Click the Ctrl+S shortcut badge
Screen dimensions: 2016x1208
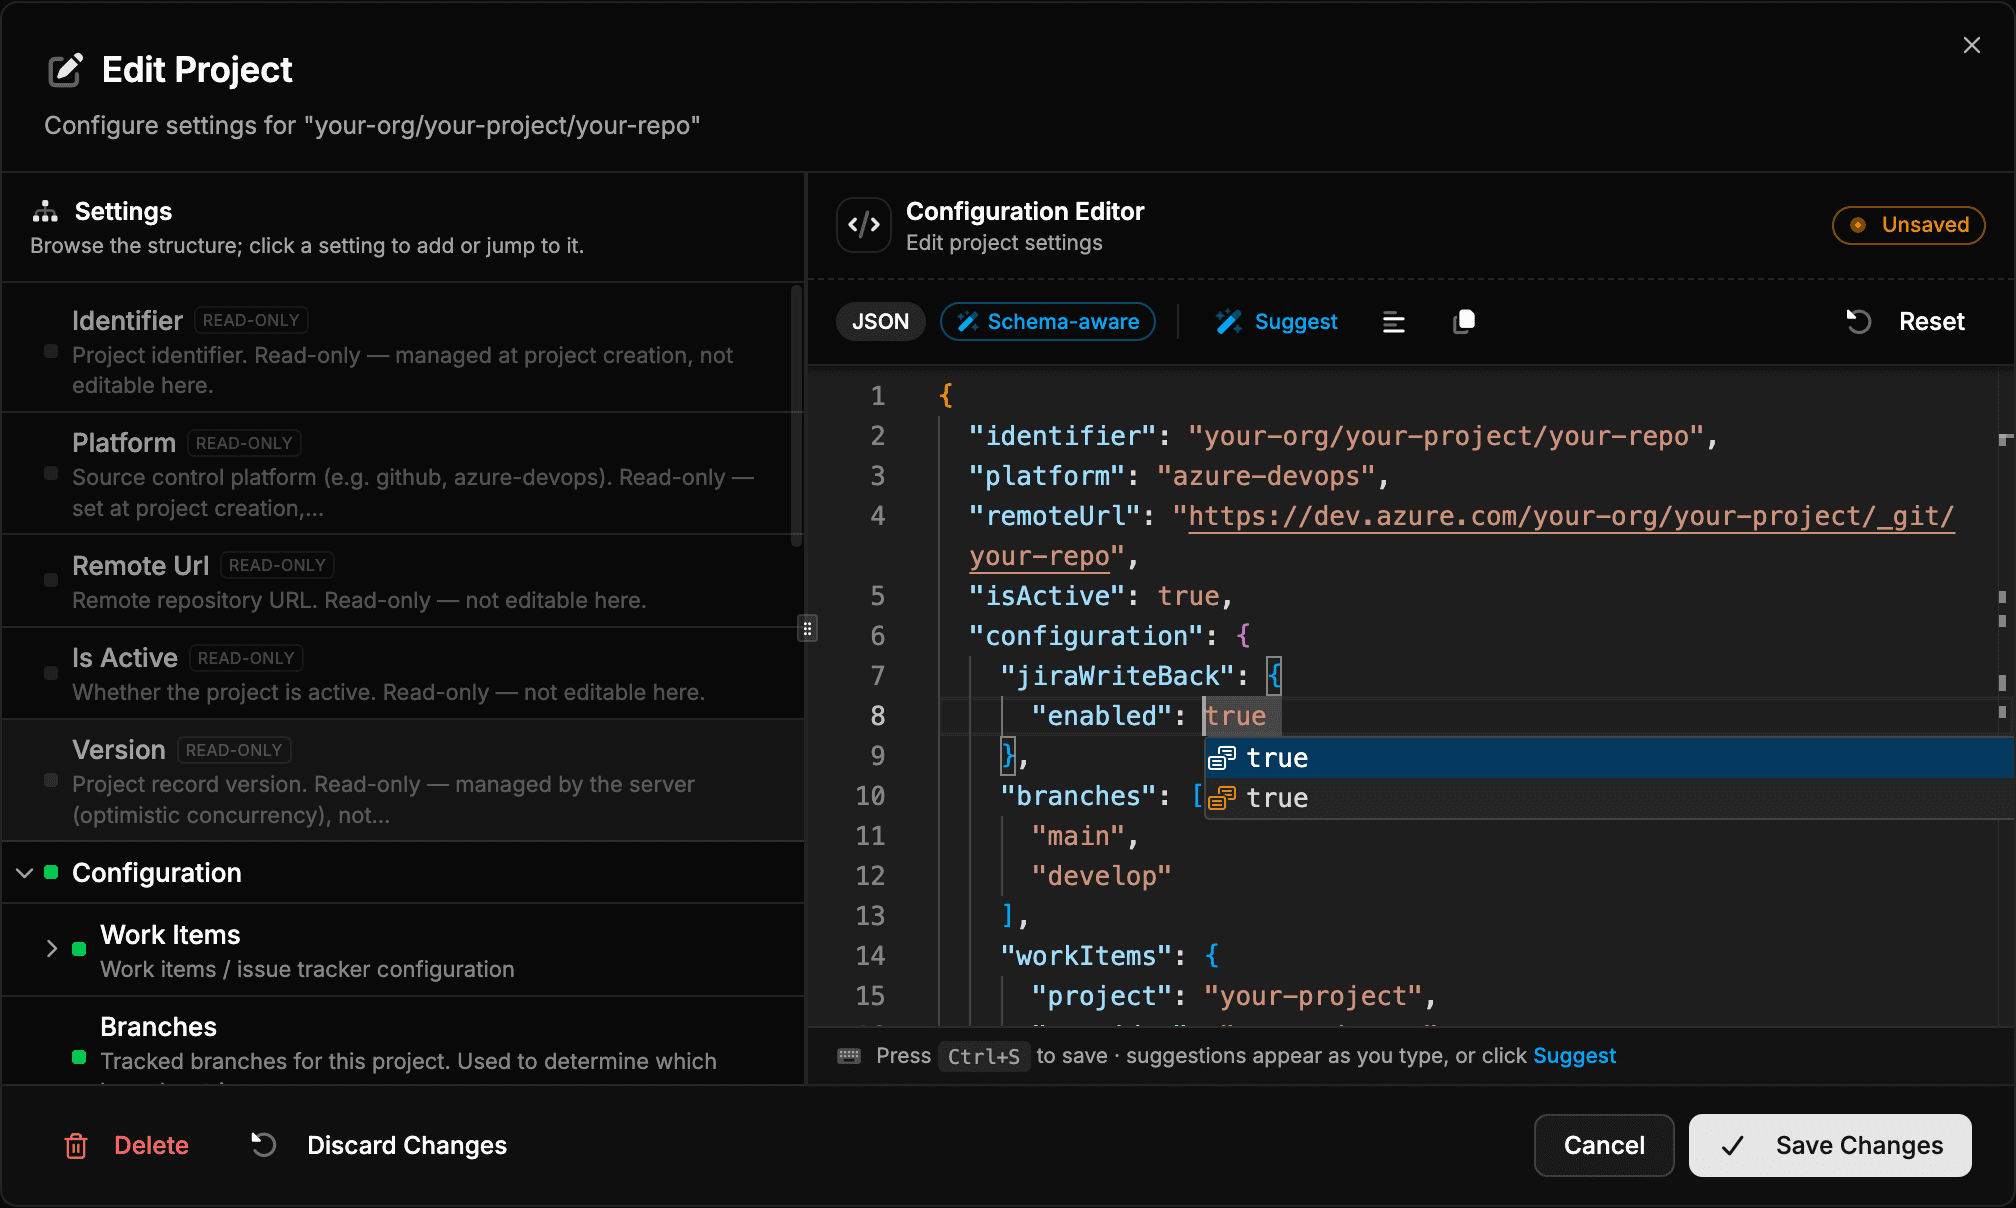coord(984,1056)
